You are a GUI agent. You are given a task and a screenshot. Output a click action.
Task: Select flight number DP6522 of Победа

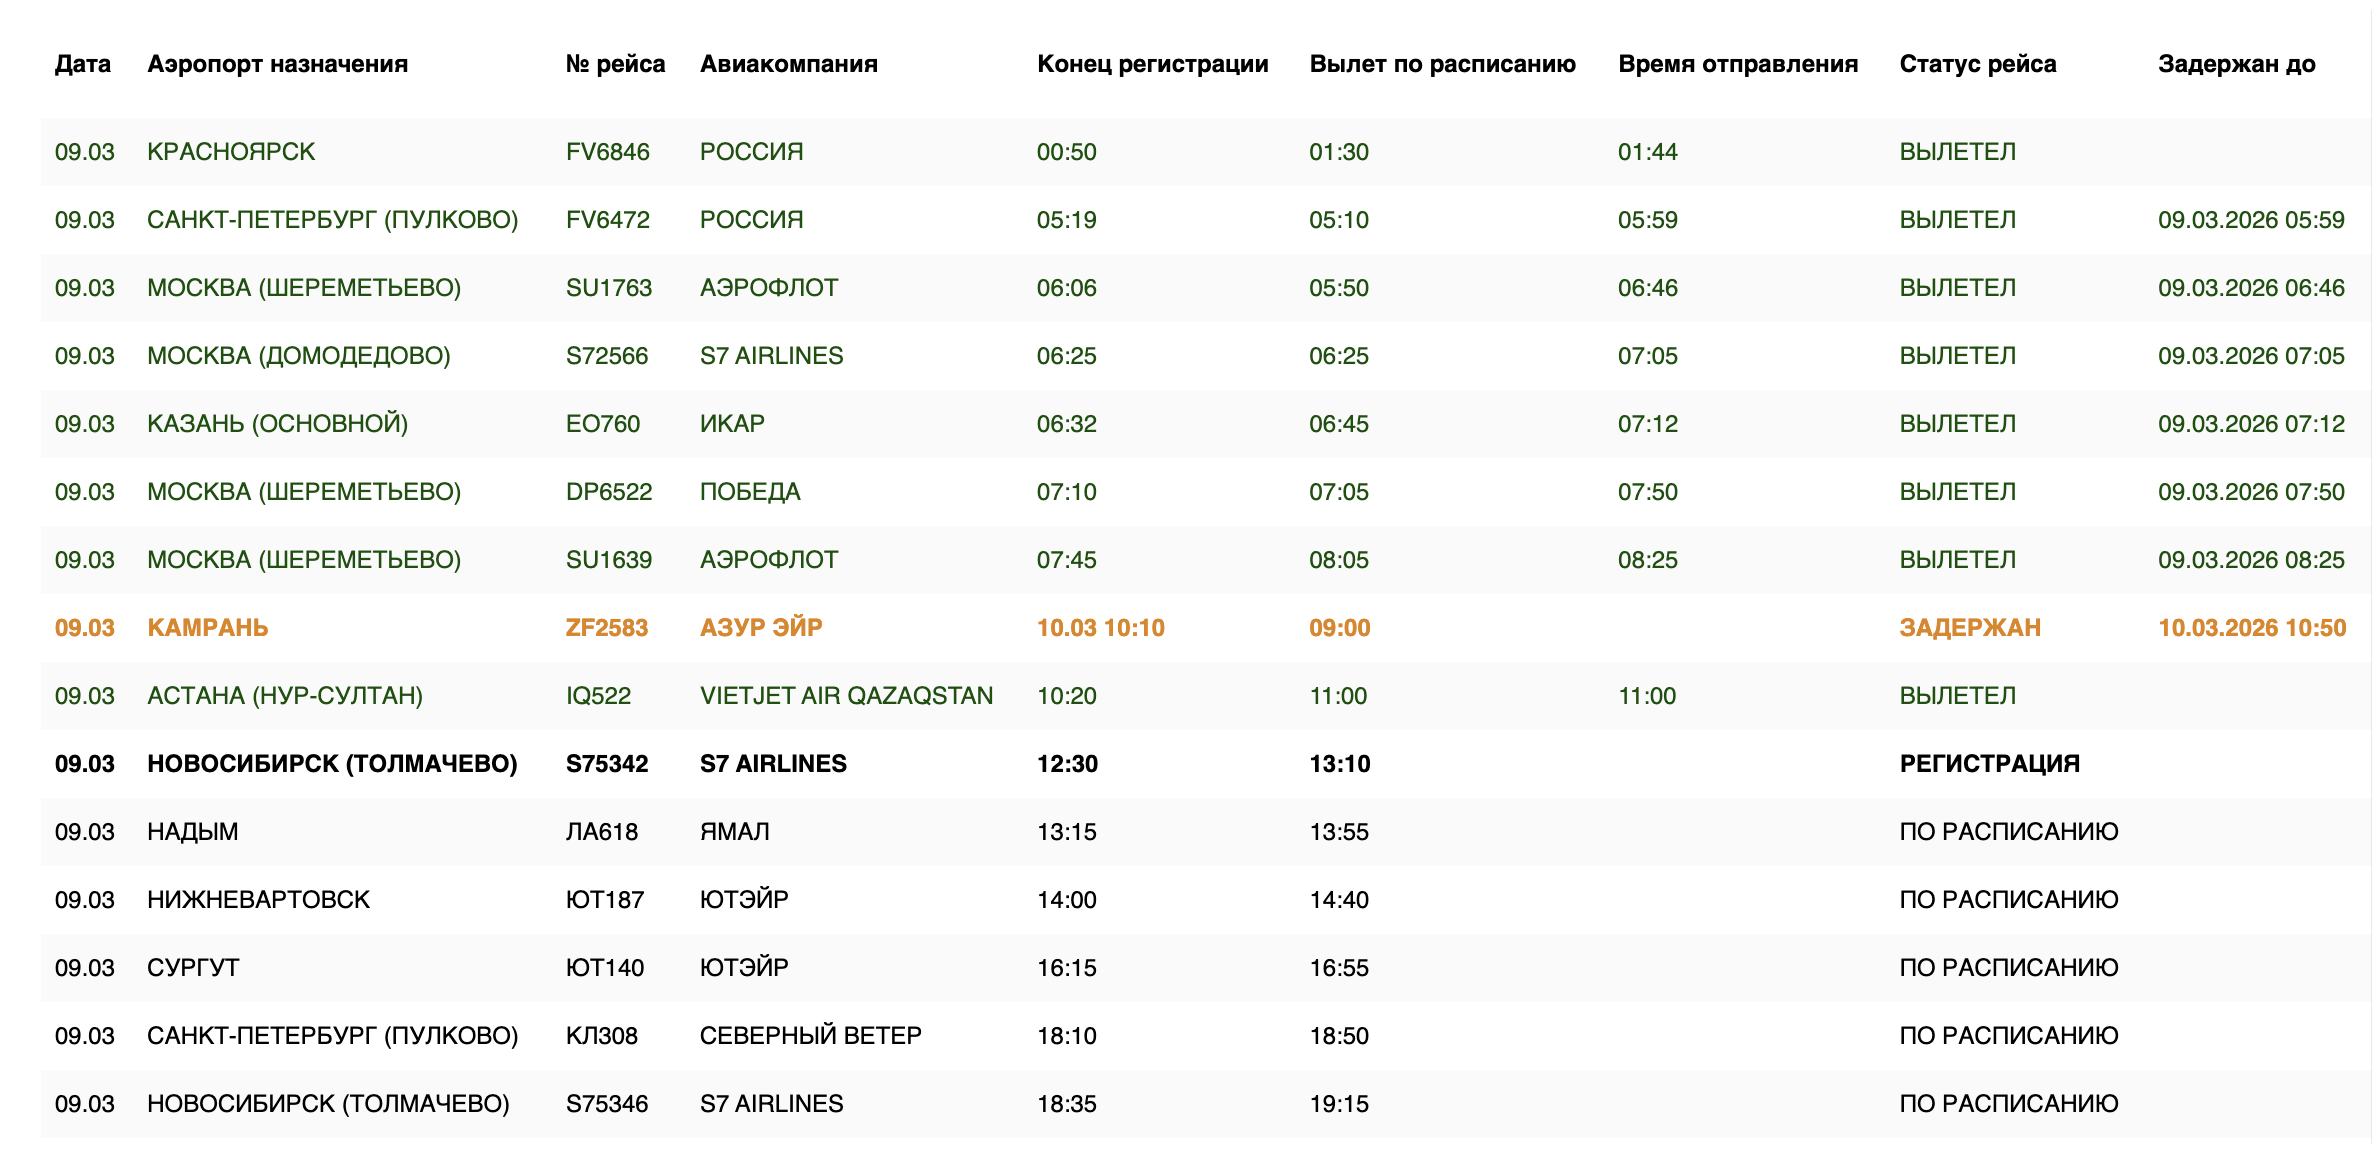pyautogui.click(x=608, y=492)
